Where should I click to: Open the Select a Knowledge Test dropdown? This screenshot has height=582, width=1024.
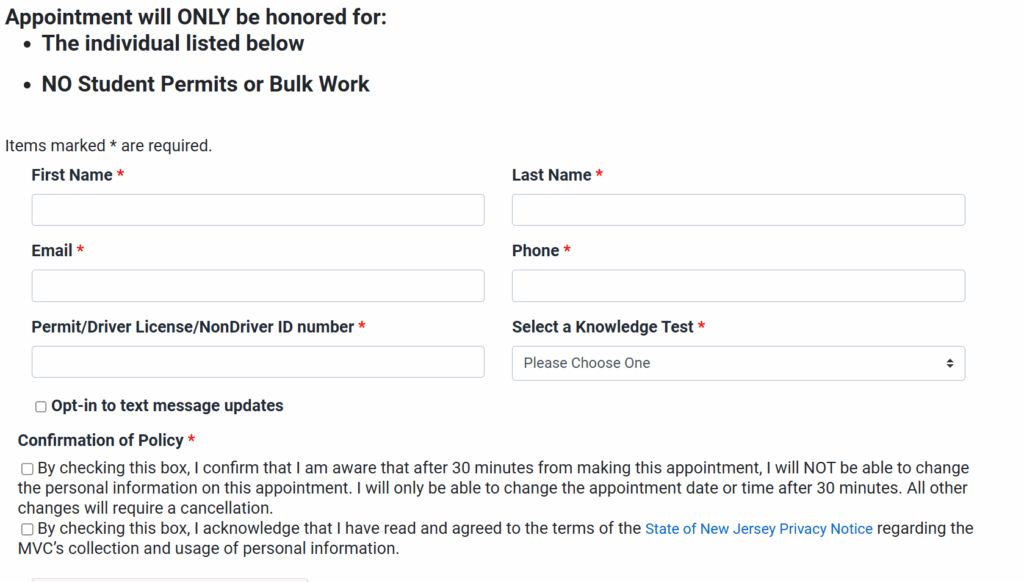click(738, 363)
